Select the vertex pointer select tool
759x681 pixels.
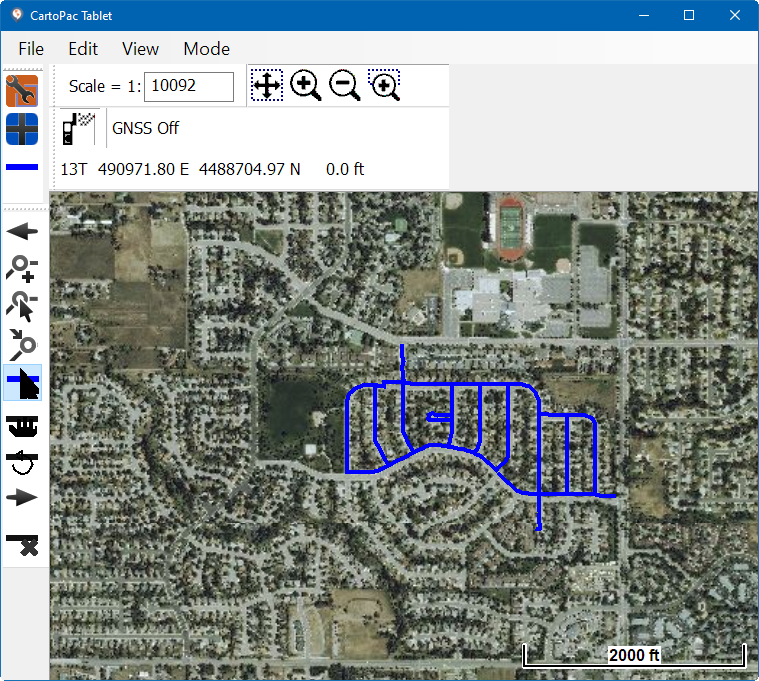coord(22,306)
